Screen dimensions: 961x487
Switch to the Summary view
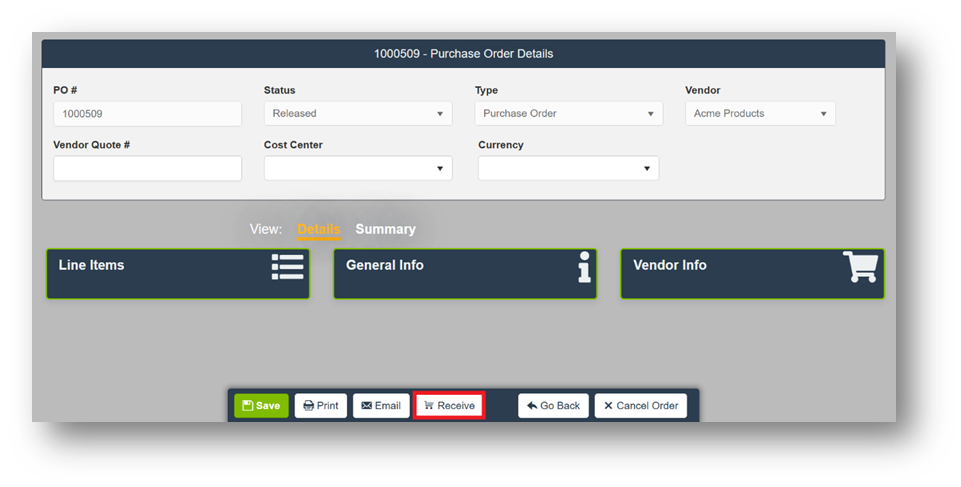[x=385, y=229]
